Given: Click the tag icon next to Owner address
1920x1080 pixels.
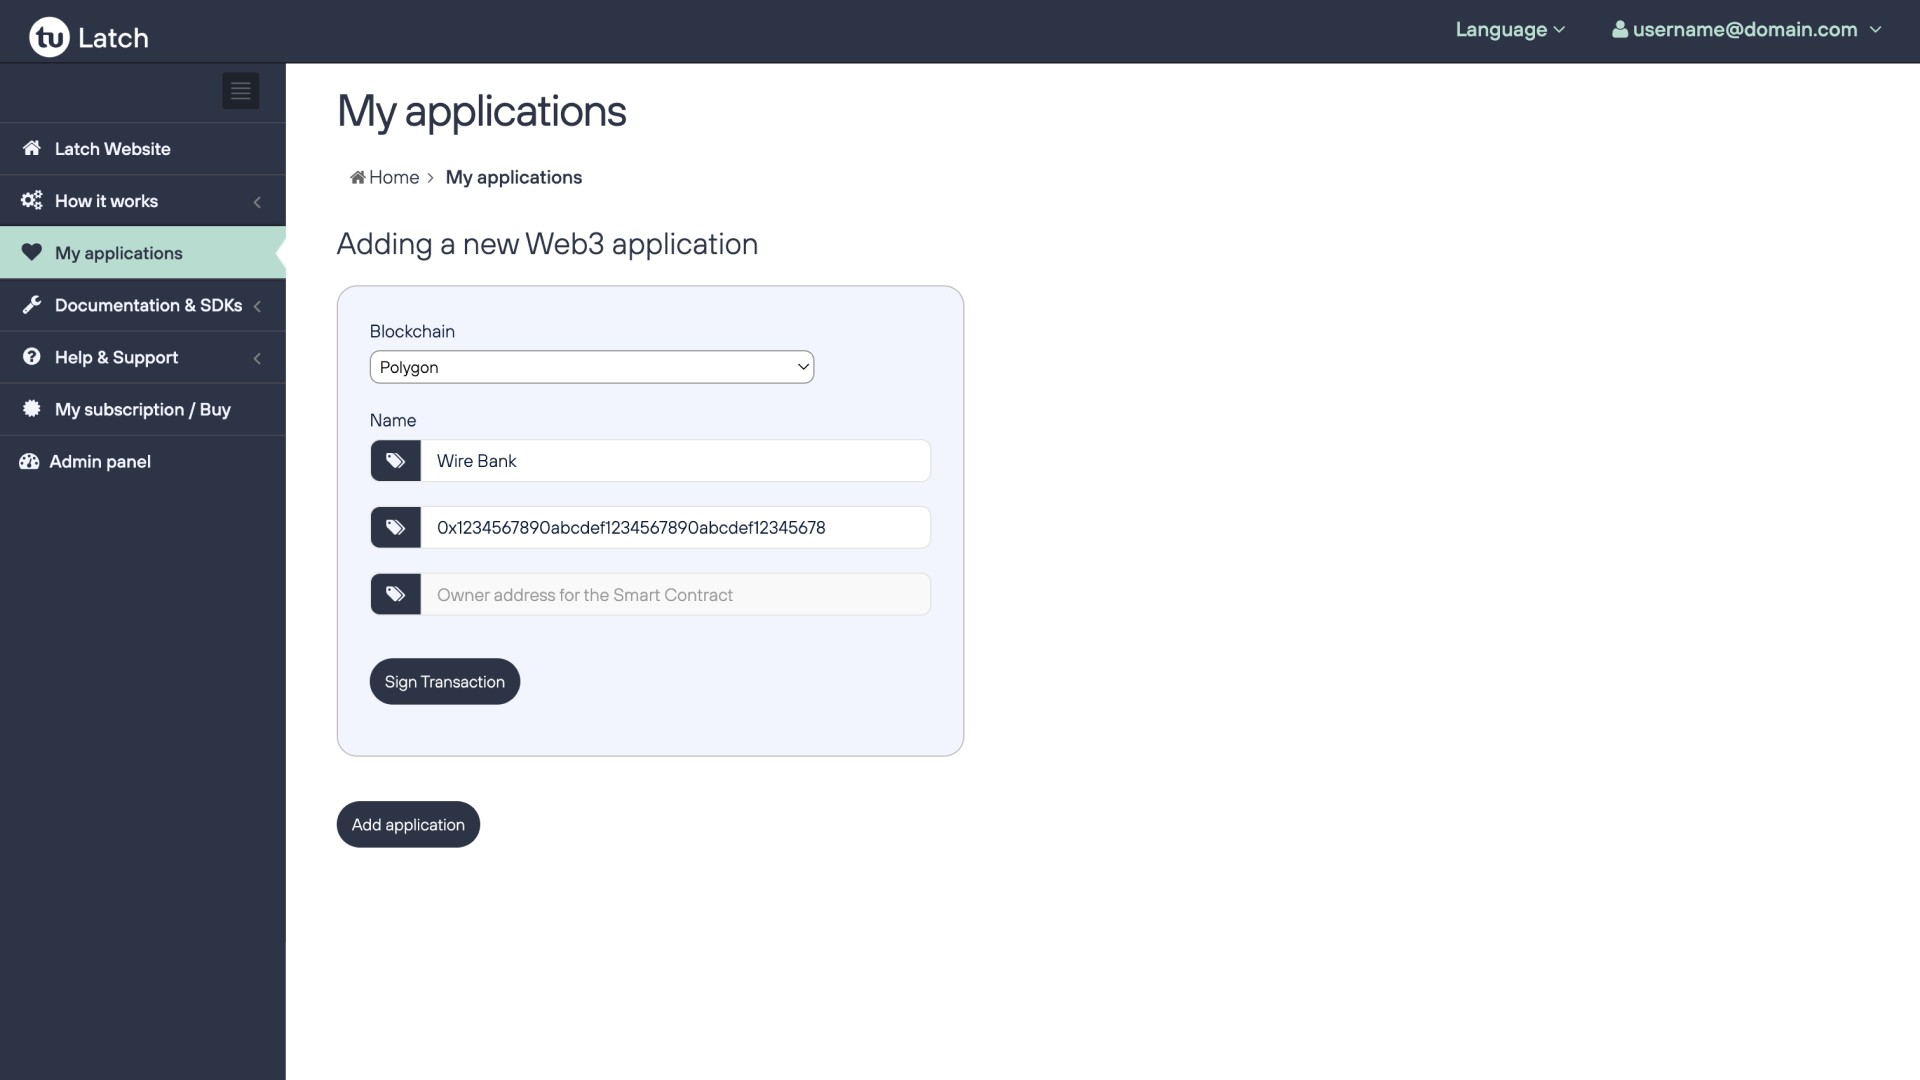Looking at the screenshot, I should [396, 593].
